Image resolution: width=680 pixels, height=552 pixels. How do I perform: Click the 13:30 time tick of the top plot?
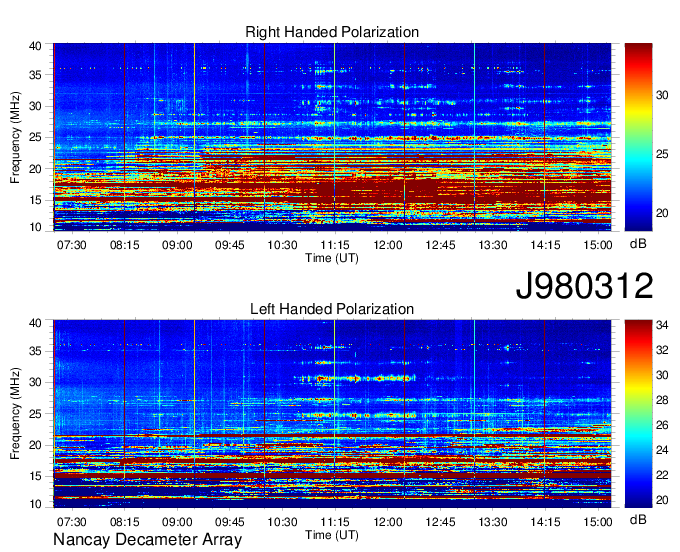coord(493,245)
